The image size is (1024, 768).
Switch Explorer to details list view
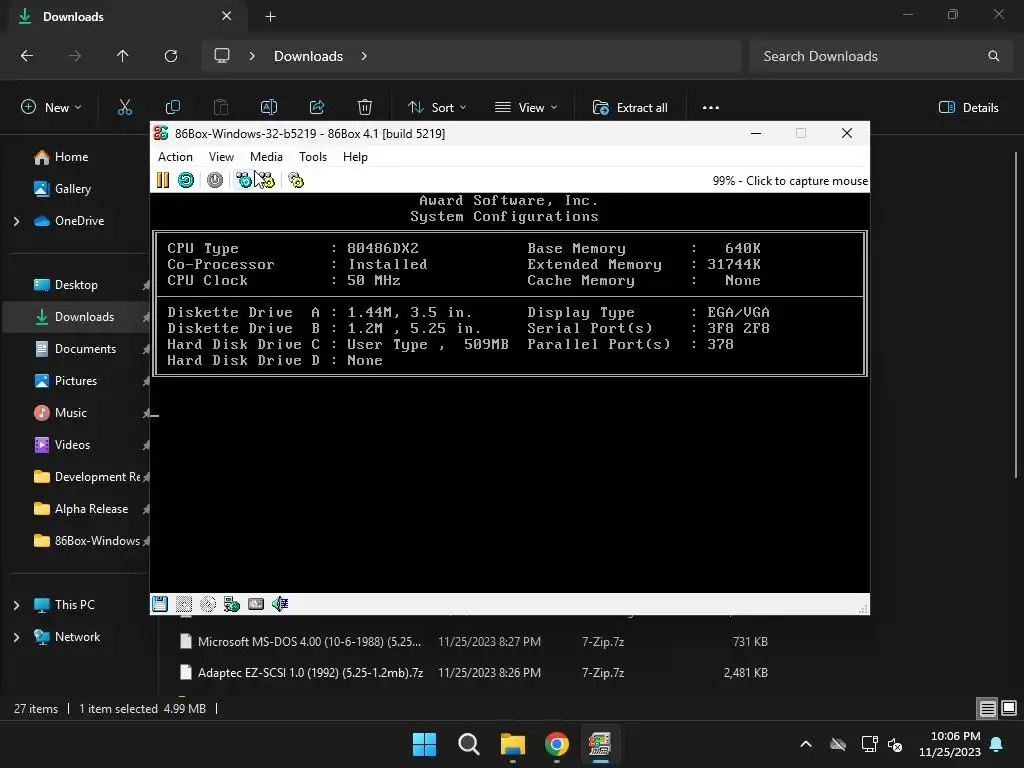tap(987, 708)
